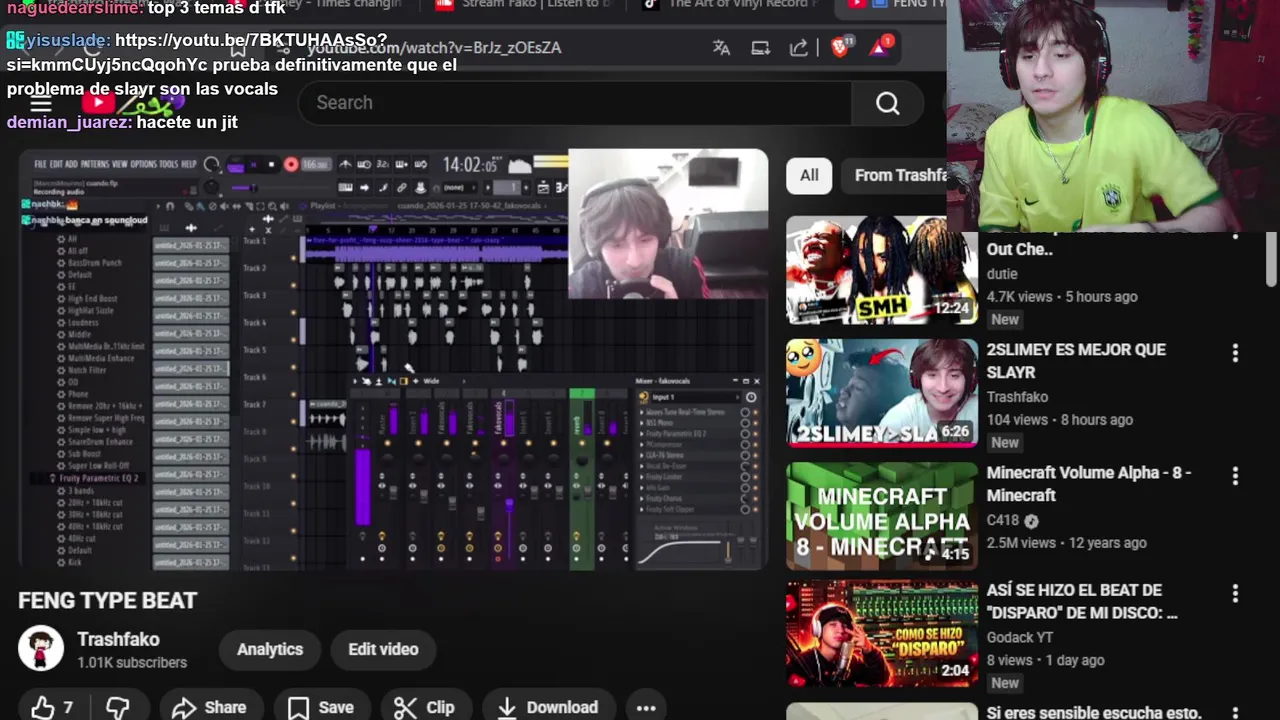Open options menu for Si eres sensible video

coord(1235,713)
